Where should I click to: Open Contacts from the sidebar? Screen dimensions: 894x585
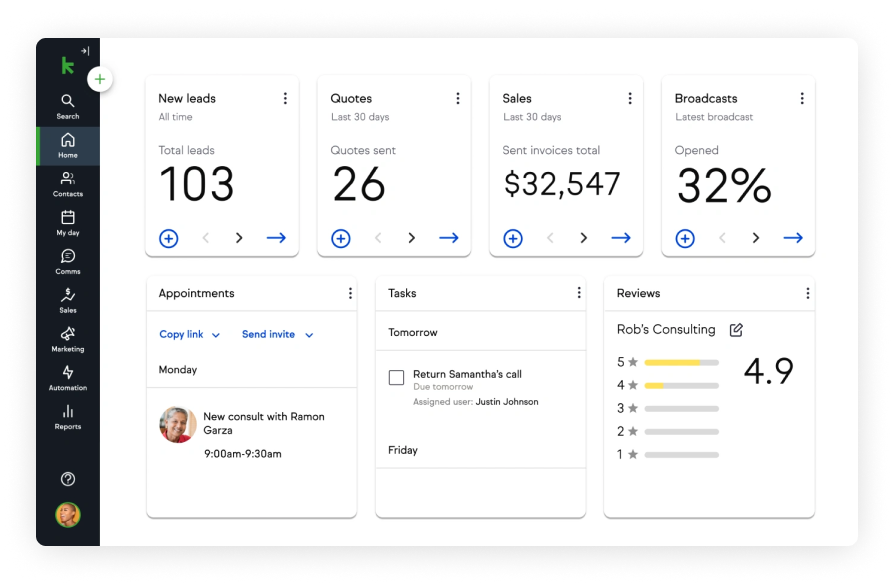coord(67,180)
